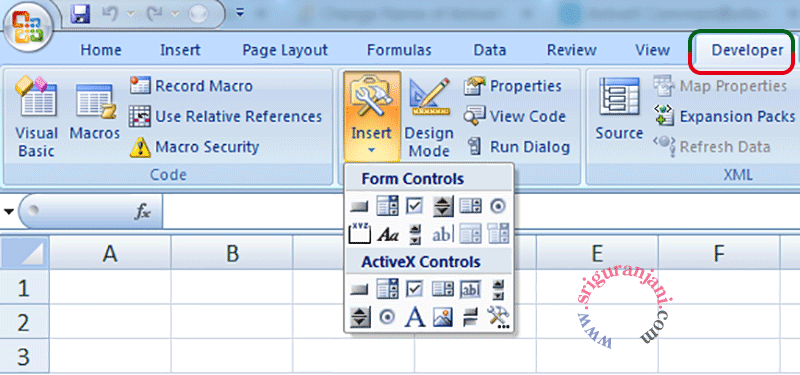
Task: Insert a Form Controls option button
Action: pyautogui.click(x=498, y=207)
